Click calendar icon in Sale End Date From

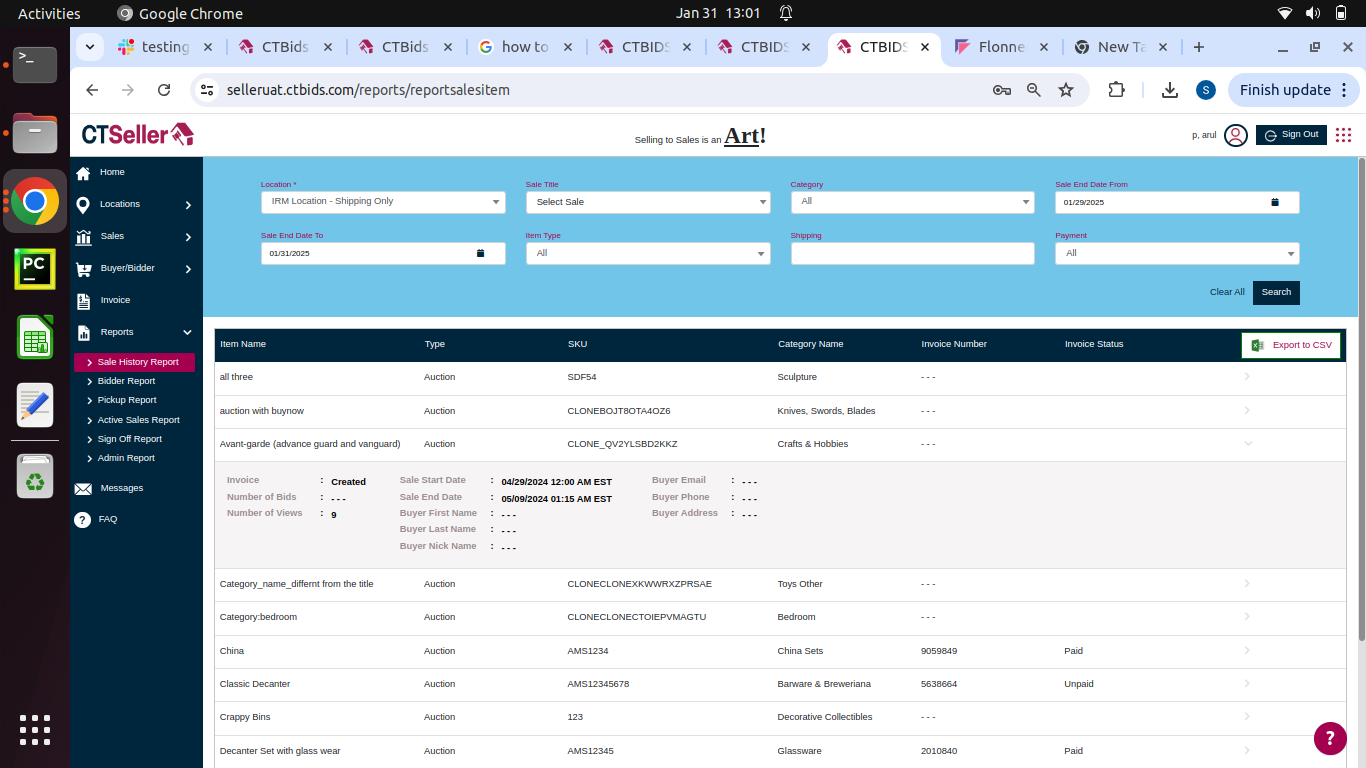click(1275, 202)
